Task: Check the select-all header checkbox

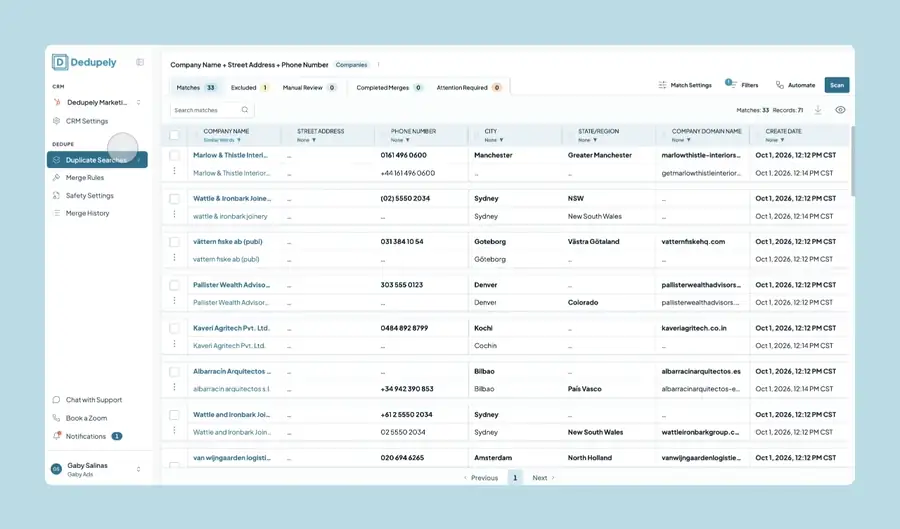Action: [x=174, y=135]
